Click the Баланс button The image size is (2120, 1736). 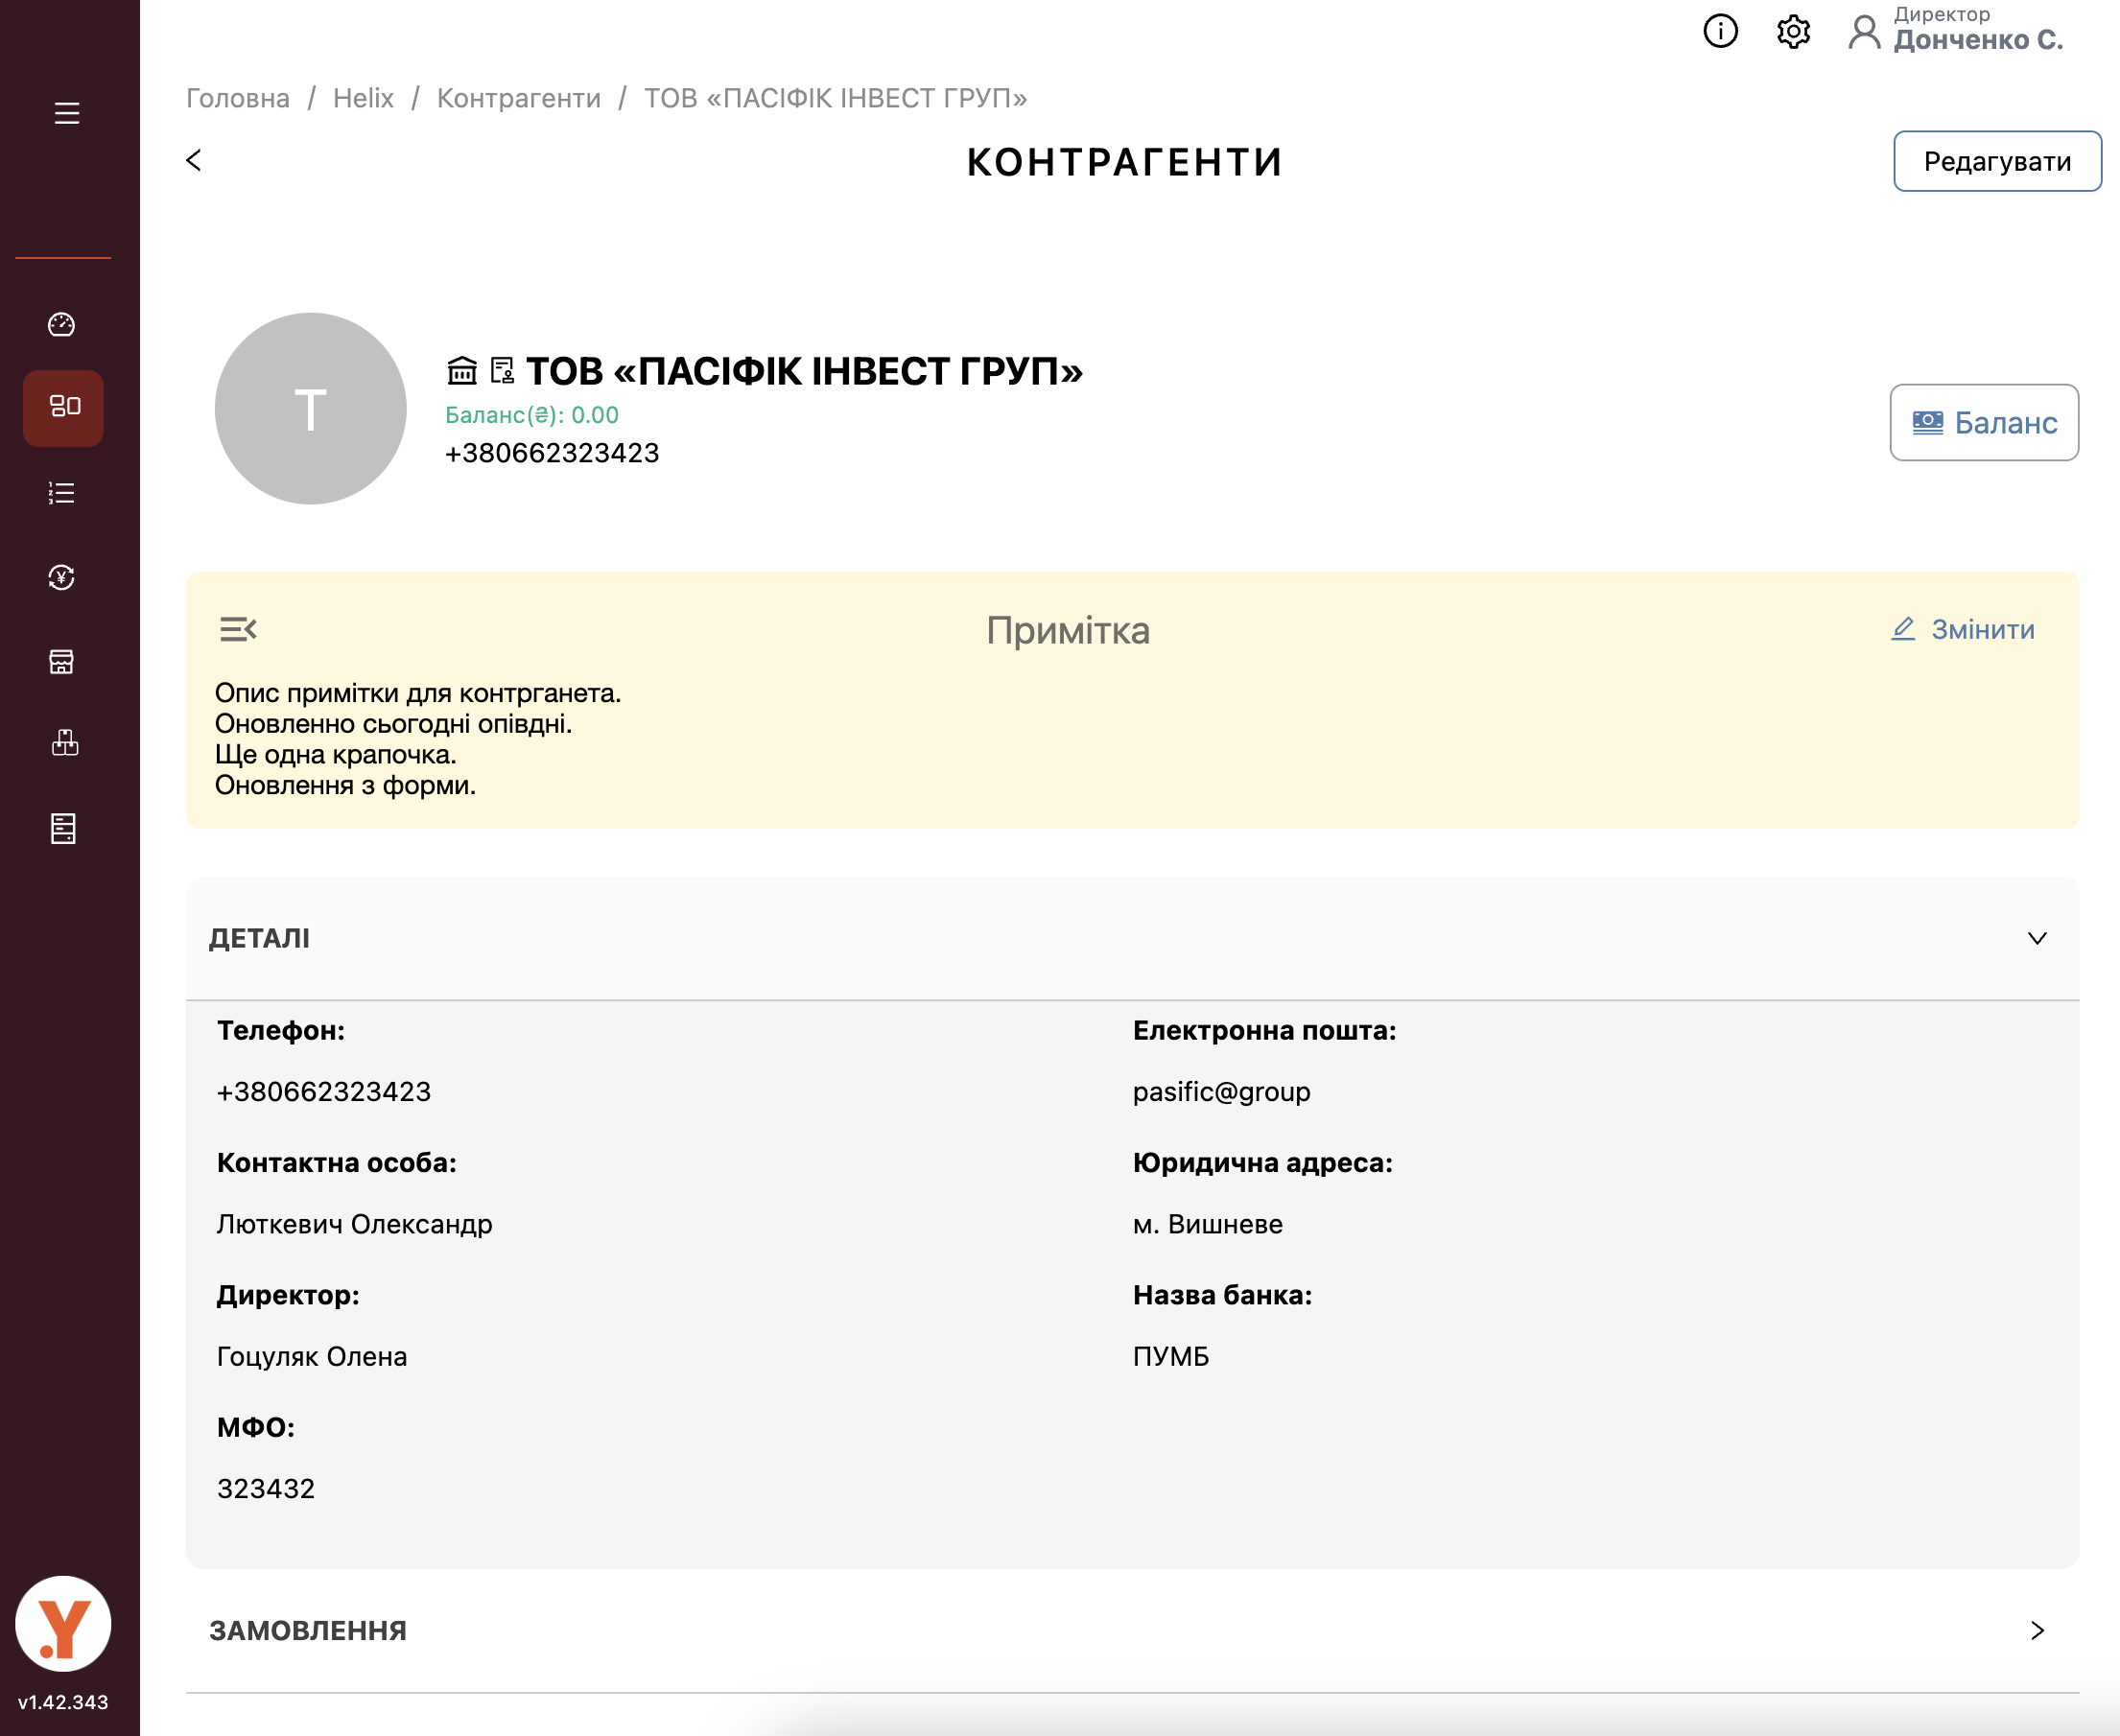point(1984,423)
